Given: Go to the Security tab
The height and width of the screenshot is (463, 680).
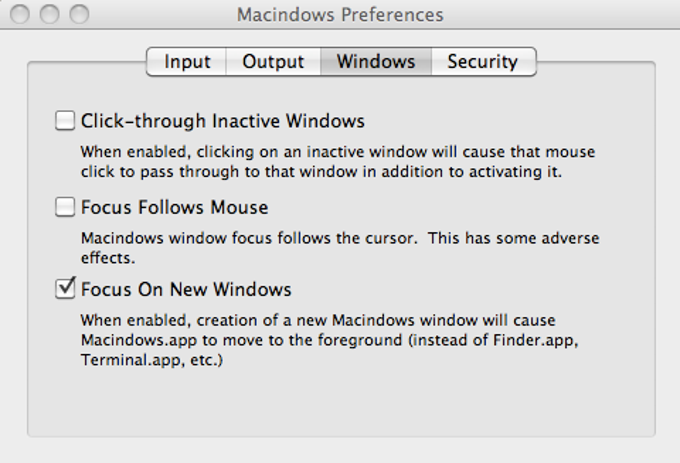Looking at the screenshot, I should [482, 62].
